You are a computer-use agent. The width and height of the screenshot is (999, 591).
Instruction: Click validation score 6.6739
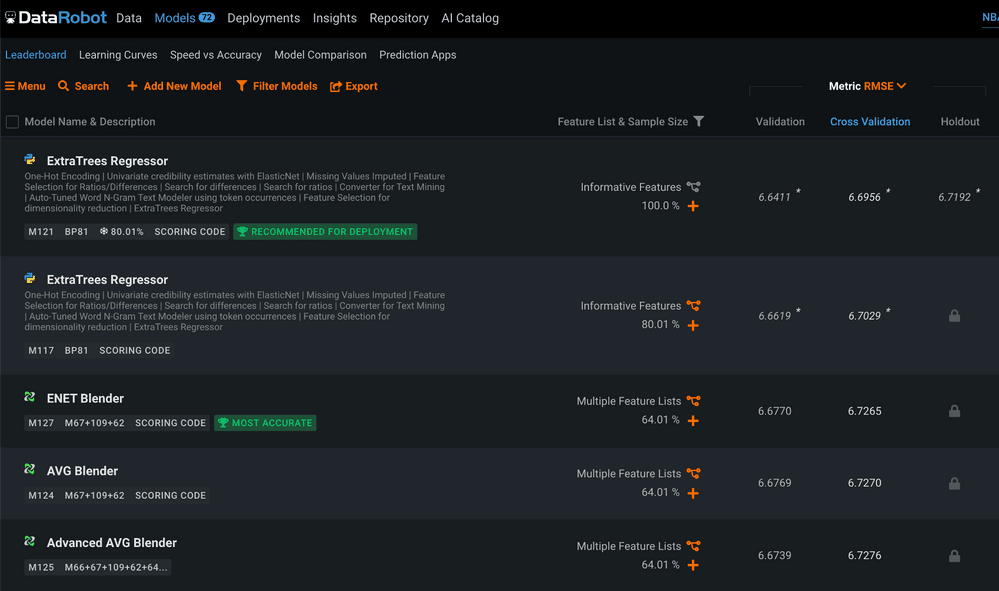pos(775,555)
